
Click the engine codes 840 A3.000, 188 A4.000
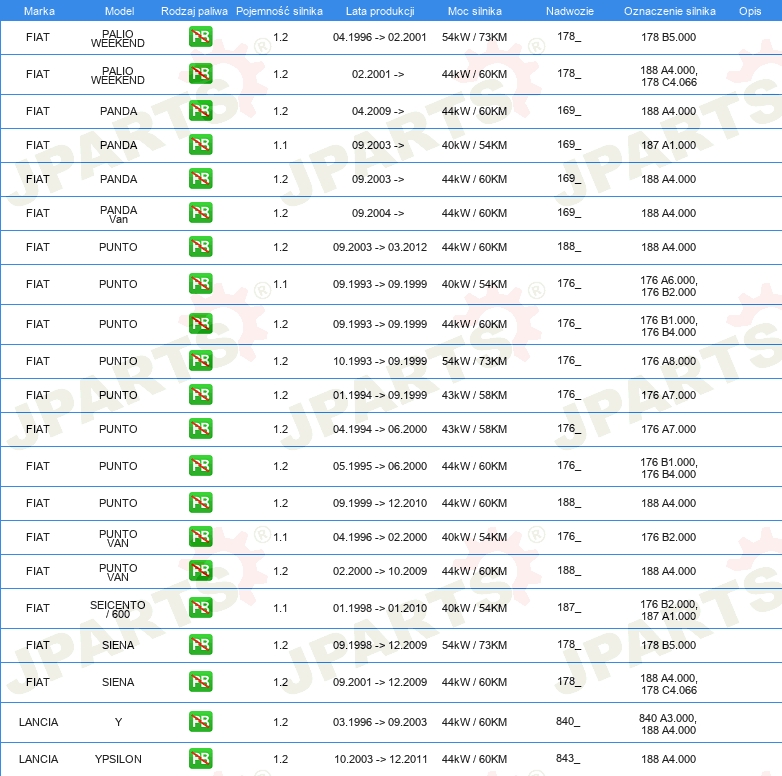click(668, 724)
